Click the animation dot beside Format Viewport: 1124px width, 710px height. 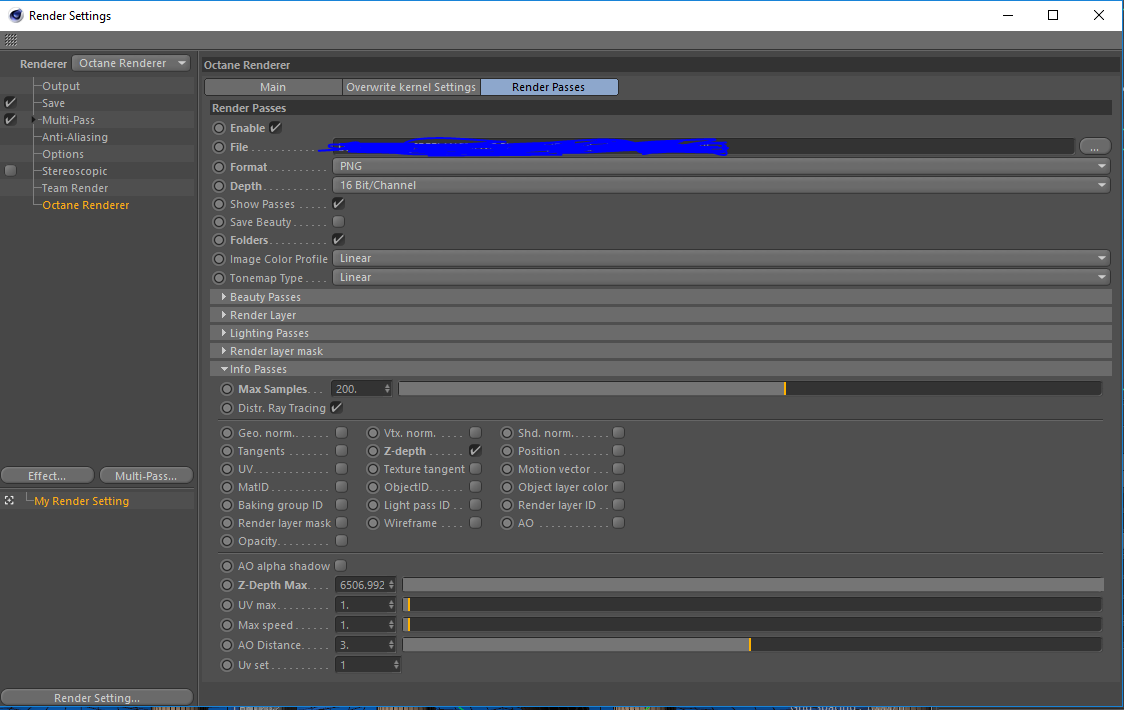(x=219, y=166)
